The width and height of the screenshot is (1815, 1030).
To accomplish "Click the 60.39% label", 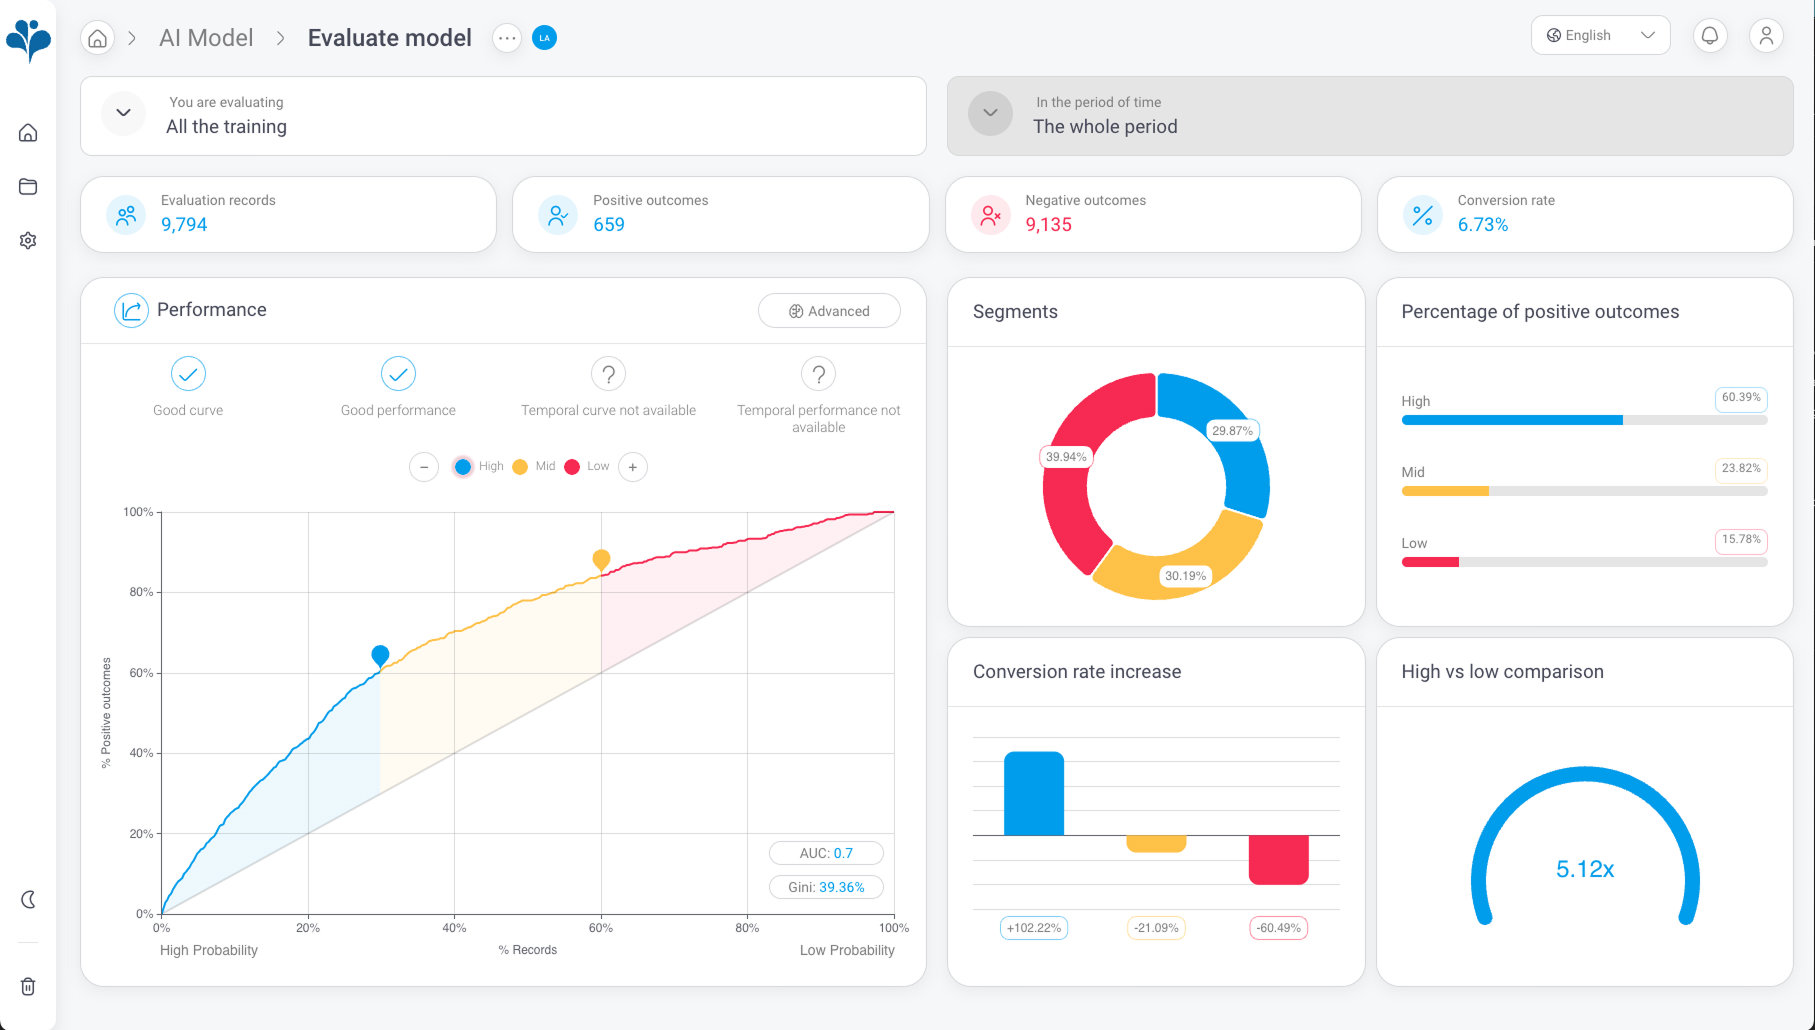I will coord(1741,398).
